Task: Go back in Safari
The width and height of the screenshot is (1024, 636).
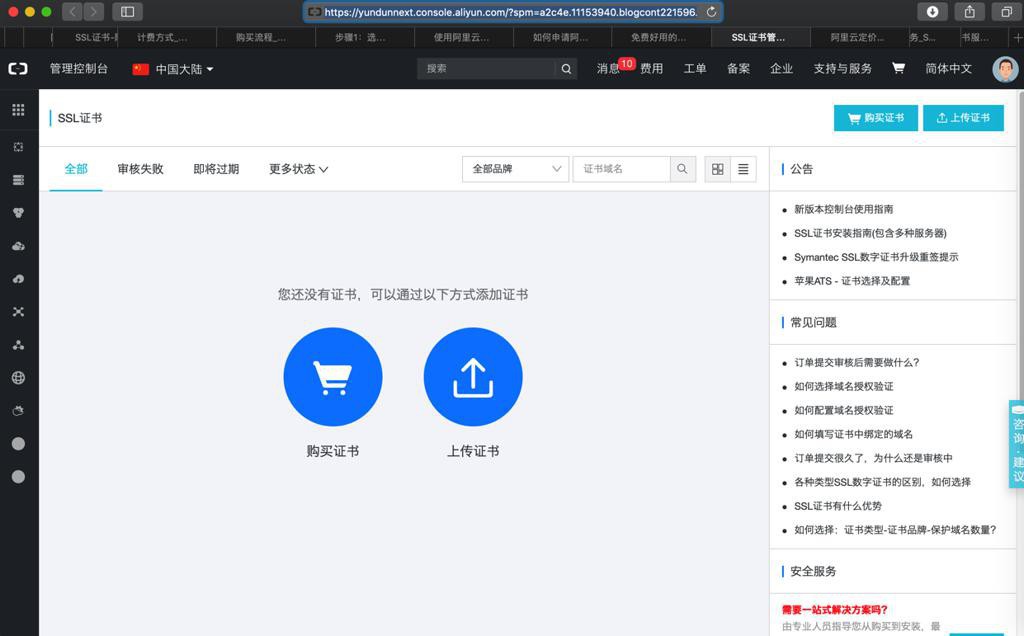Action: click(72, 12)
